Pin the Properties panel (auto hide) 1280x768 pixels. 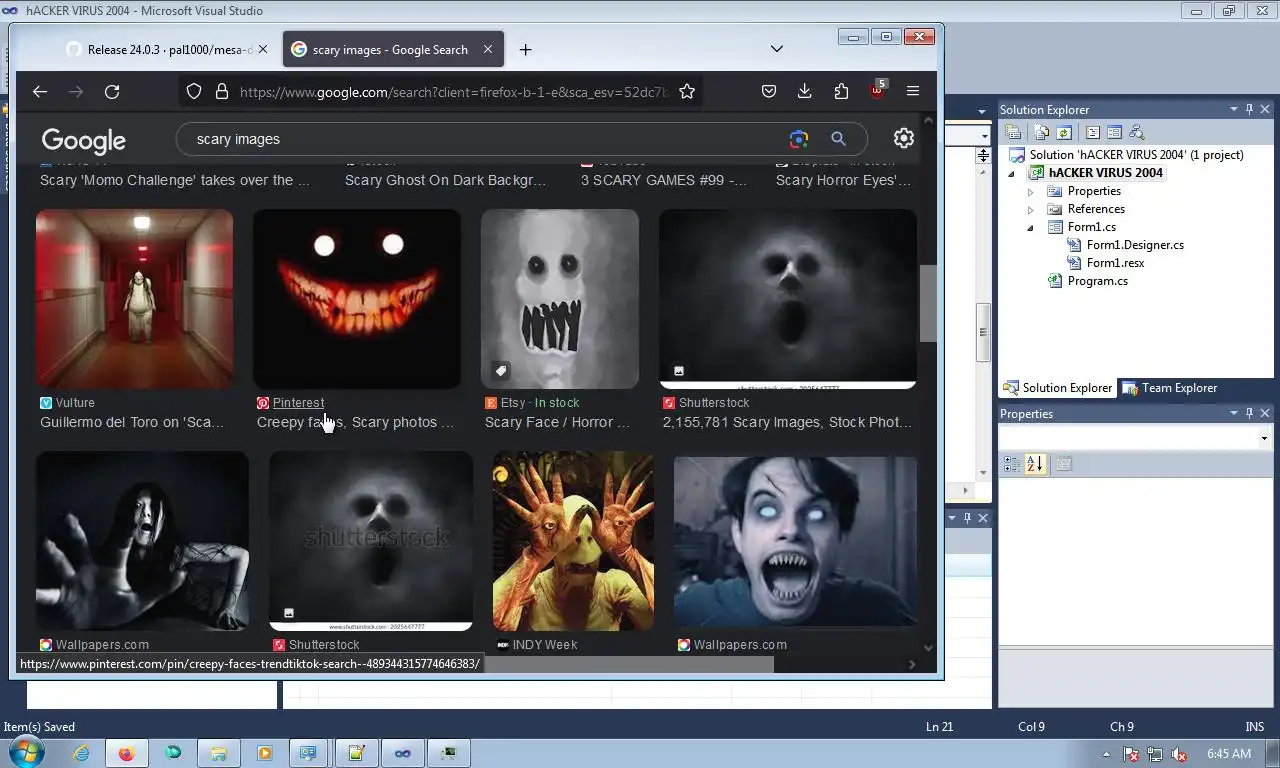click(x=1249, y=414)
